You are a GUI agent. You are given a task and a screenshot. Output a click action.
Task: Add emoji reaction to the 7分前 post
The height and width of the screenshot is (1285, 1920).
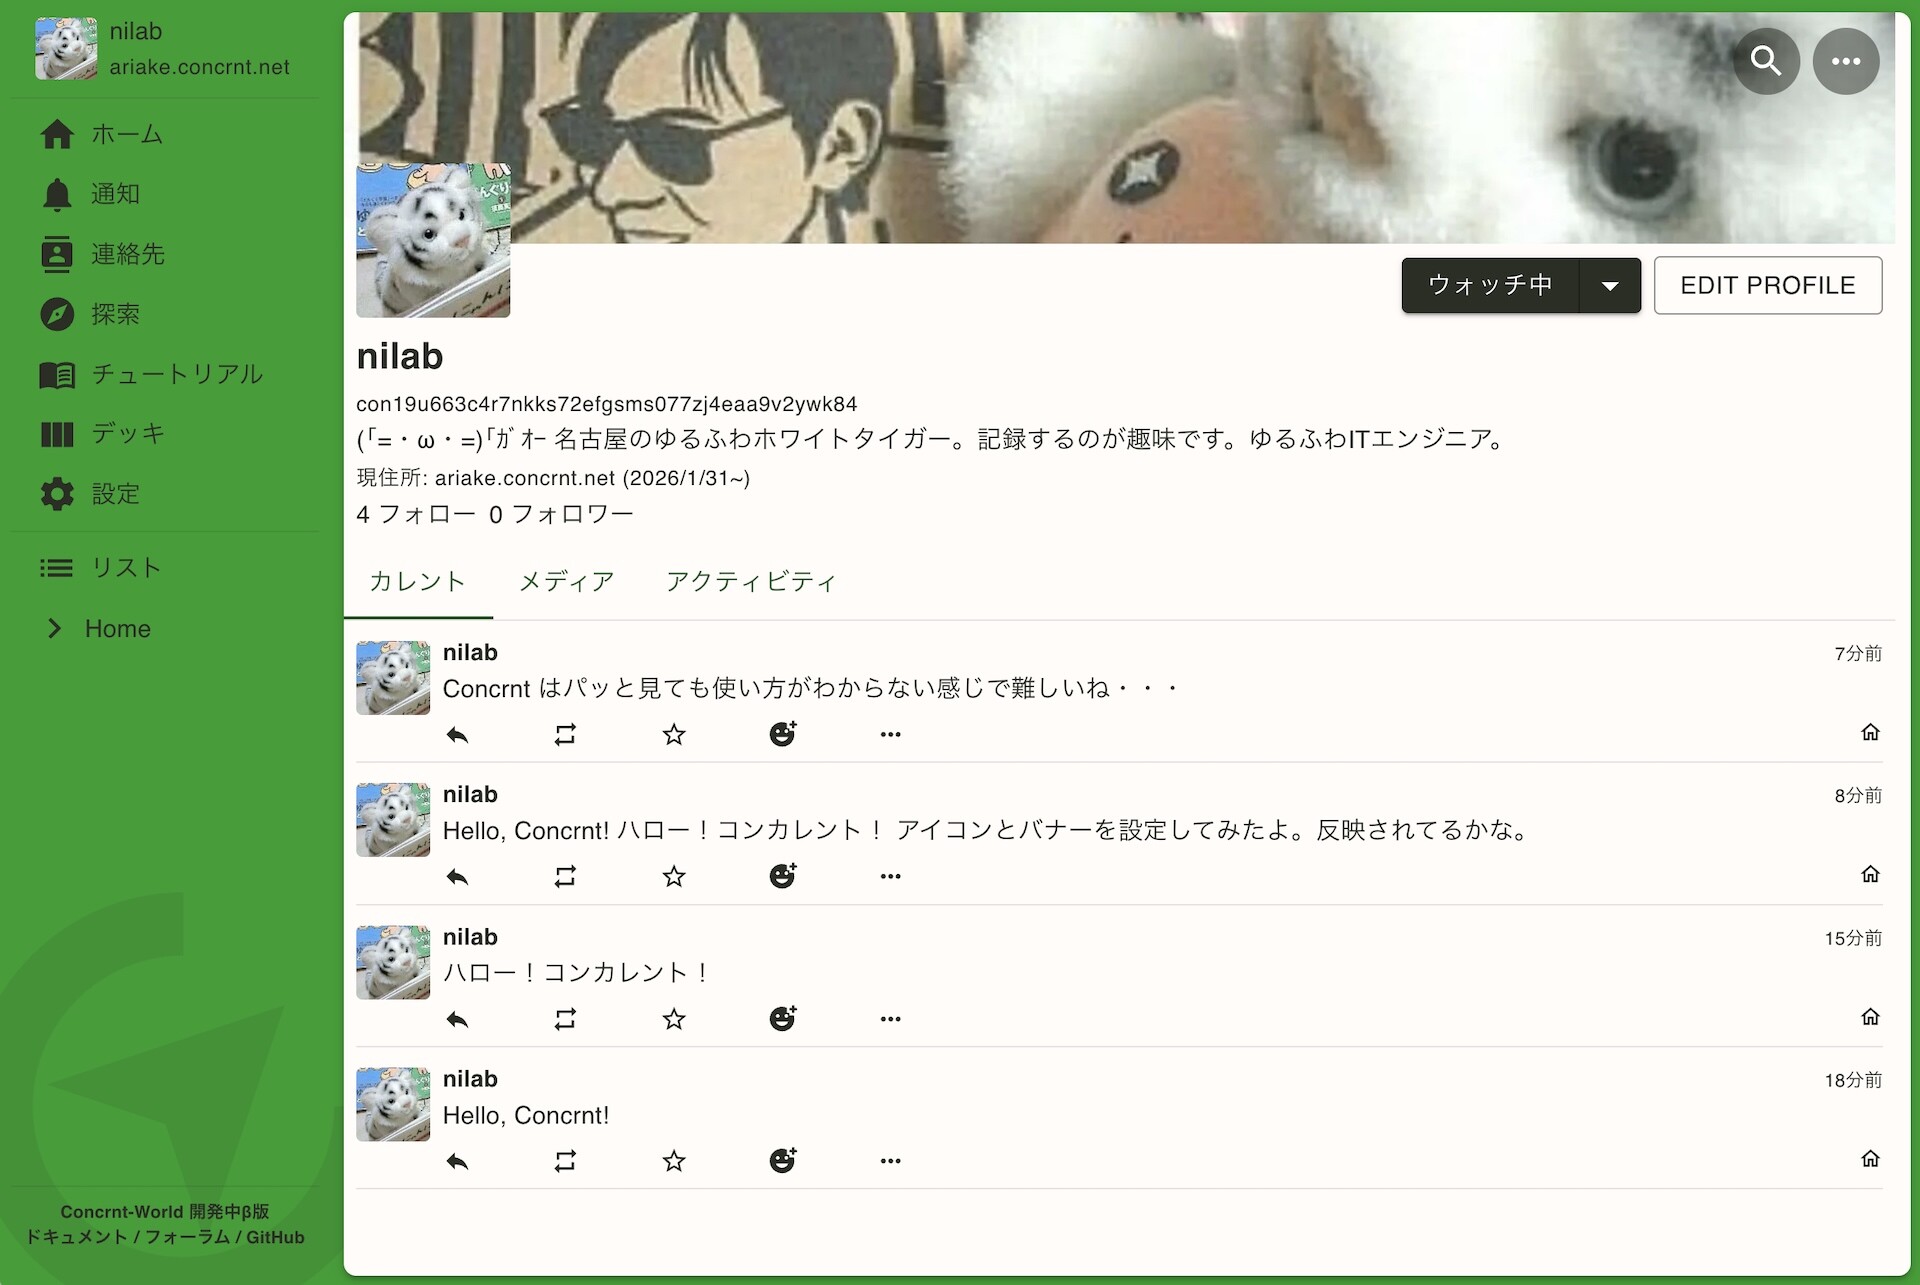[783, 734]
